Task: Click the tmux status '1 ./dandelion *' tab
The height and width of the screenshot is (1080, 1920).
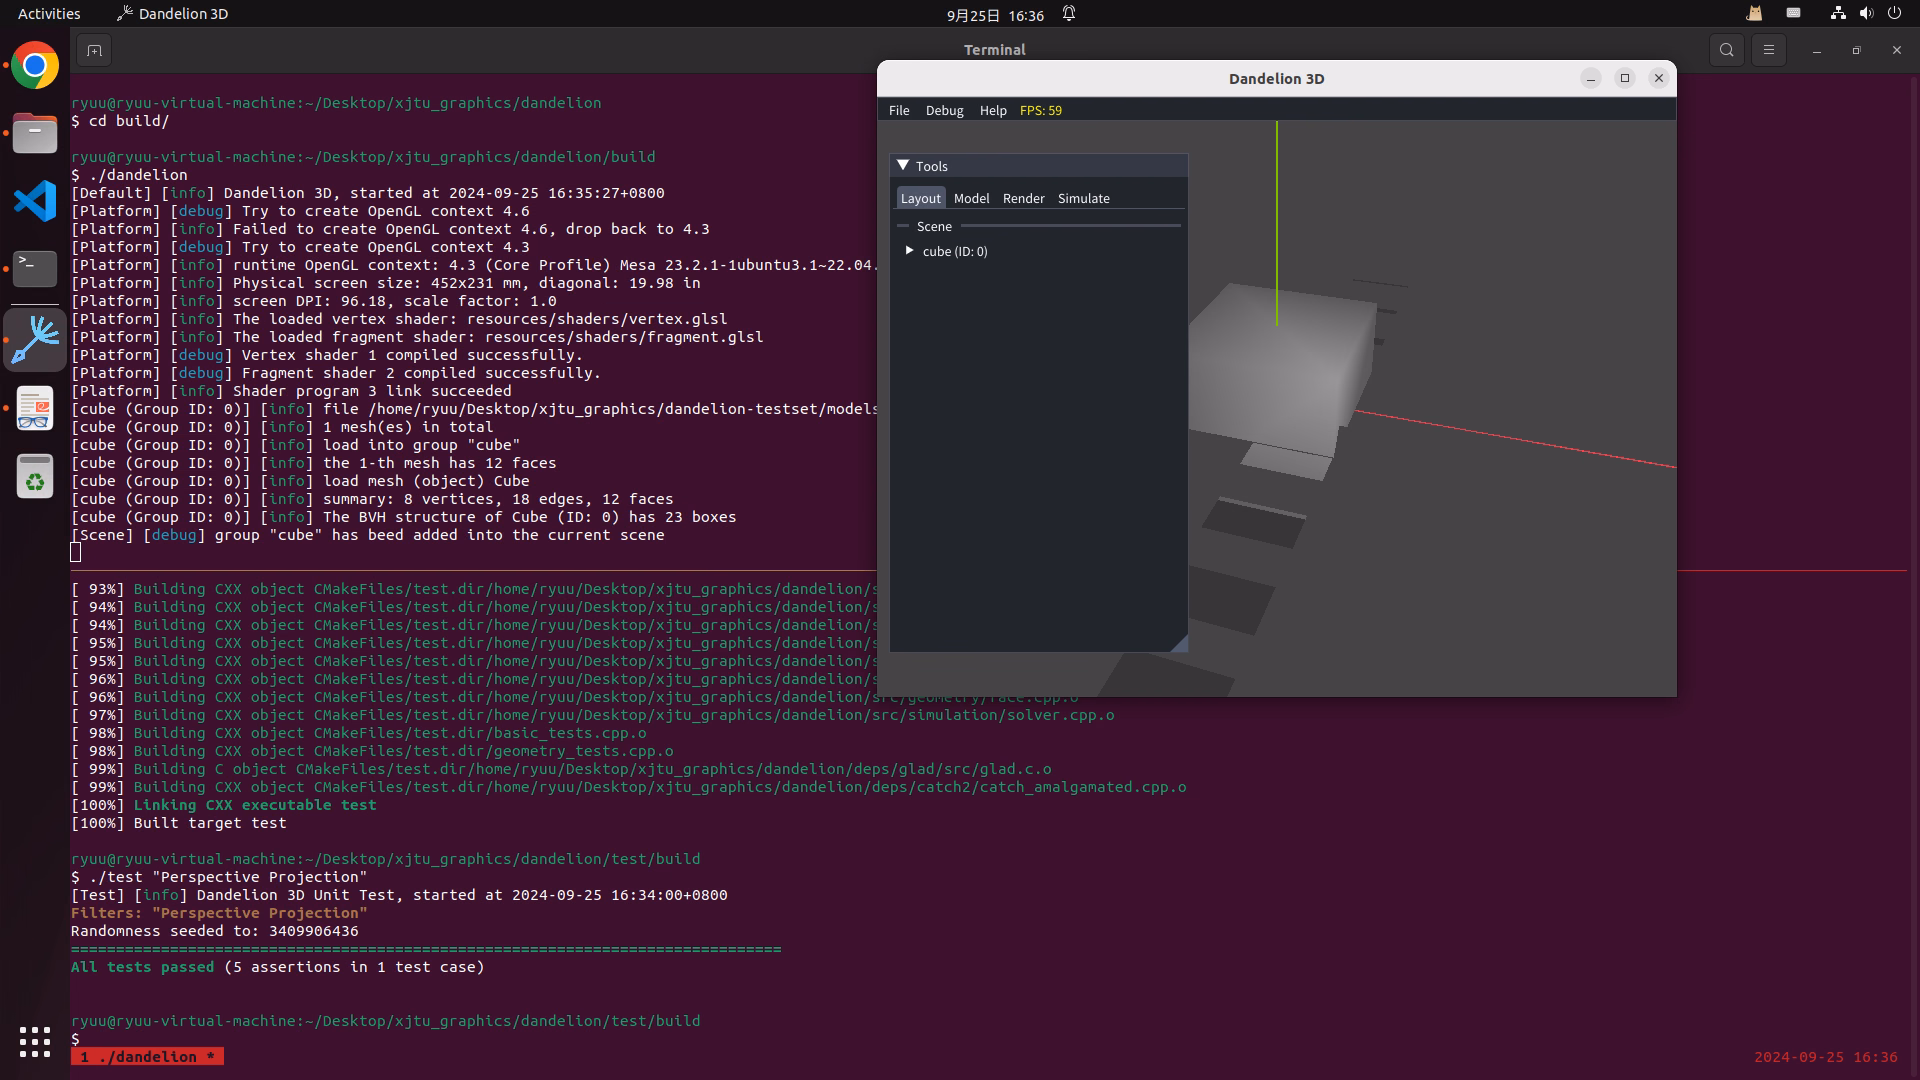Action: pyautogui.click(x=147, y=1057)
